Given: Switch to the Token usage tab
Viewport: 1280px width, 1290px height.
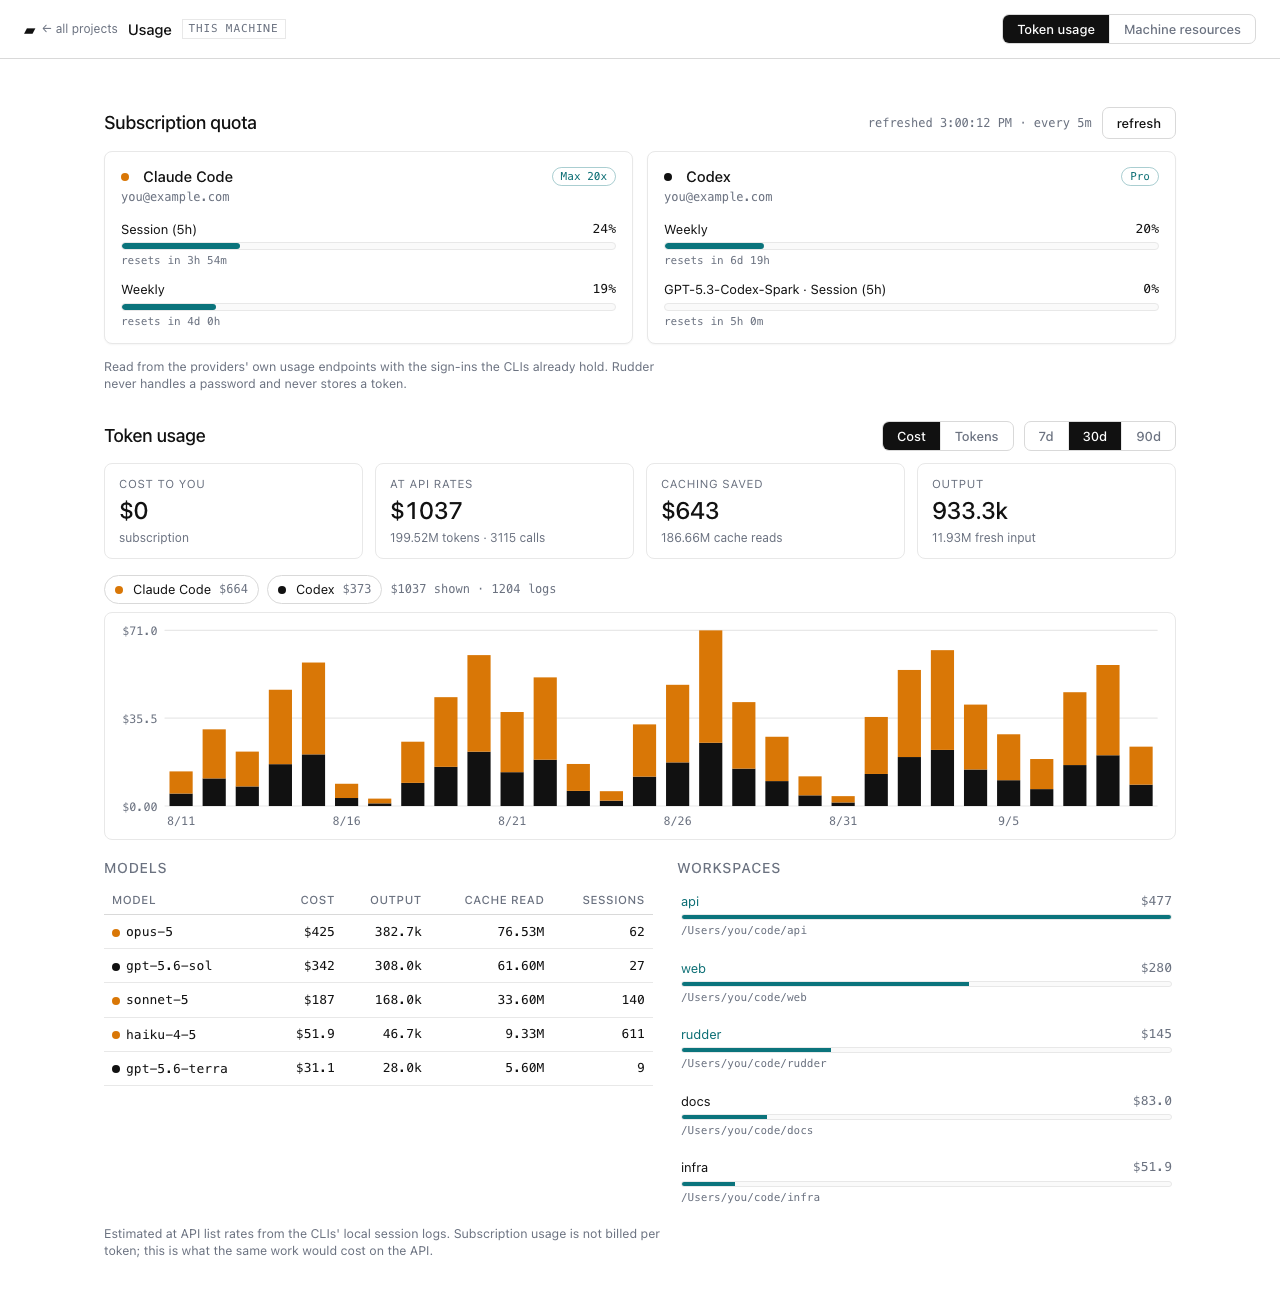Looking at the screenshot, I should (x=1056, y=29).
